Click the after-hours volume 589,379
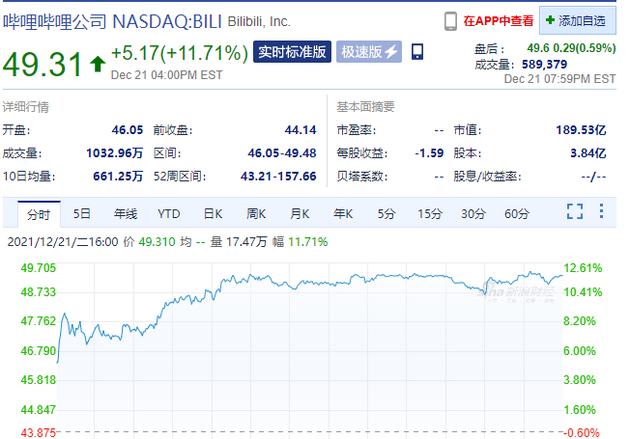The image size is (630, 439). tap(544, 64)
